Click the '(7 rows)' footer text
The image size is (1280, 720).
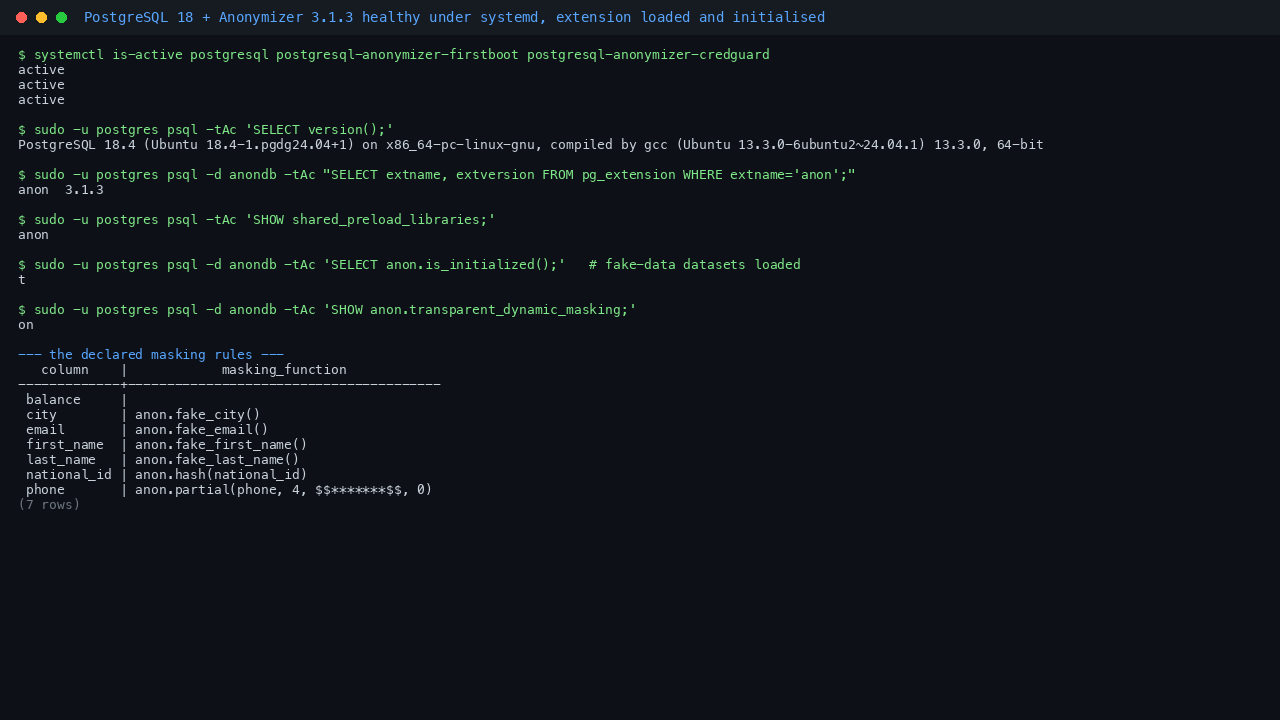pos(49,505)
